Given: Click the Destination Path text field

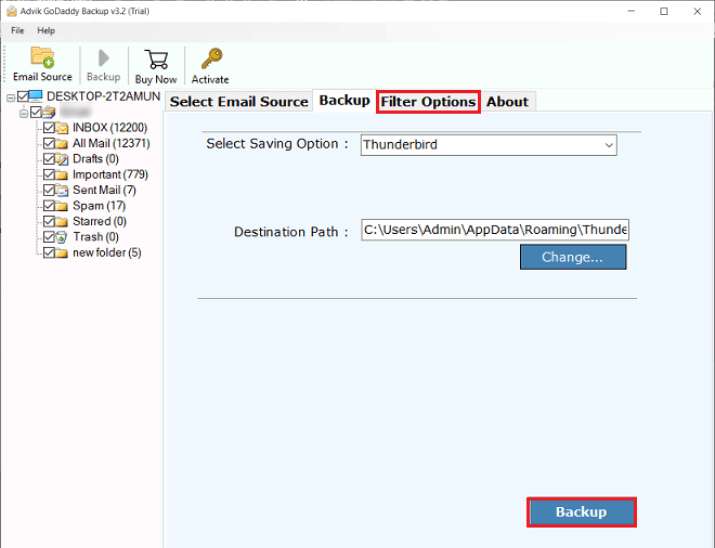Looking at the screenshot, I should [x=495, y=230].
